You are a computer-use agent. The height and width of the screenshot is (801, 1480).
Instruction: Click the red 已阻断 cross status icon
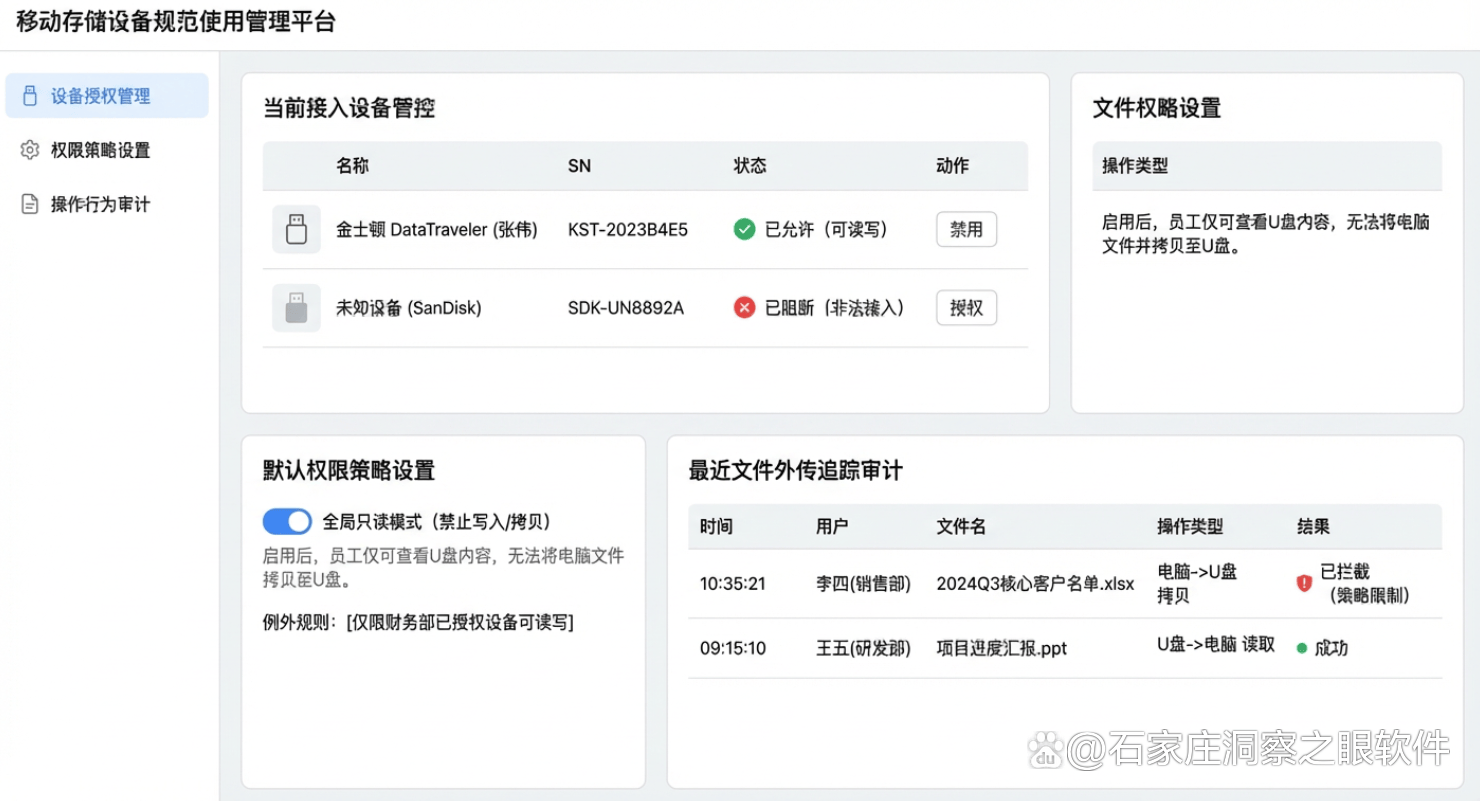[744, 308]
